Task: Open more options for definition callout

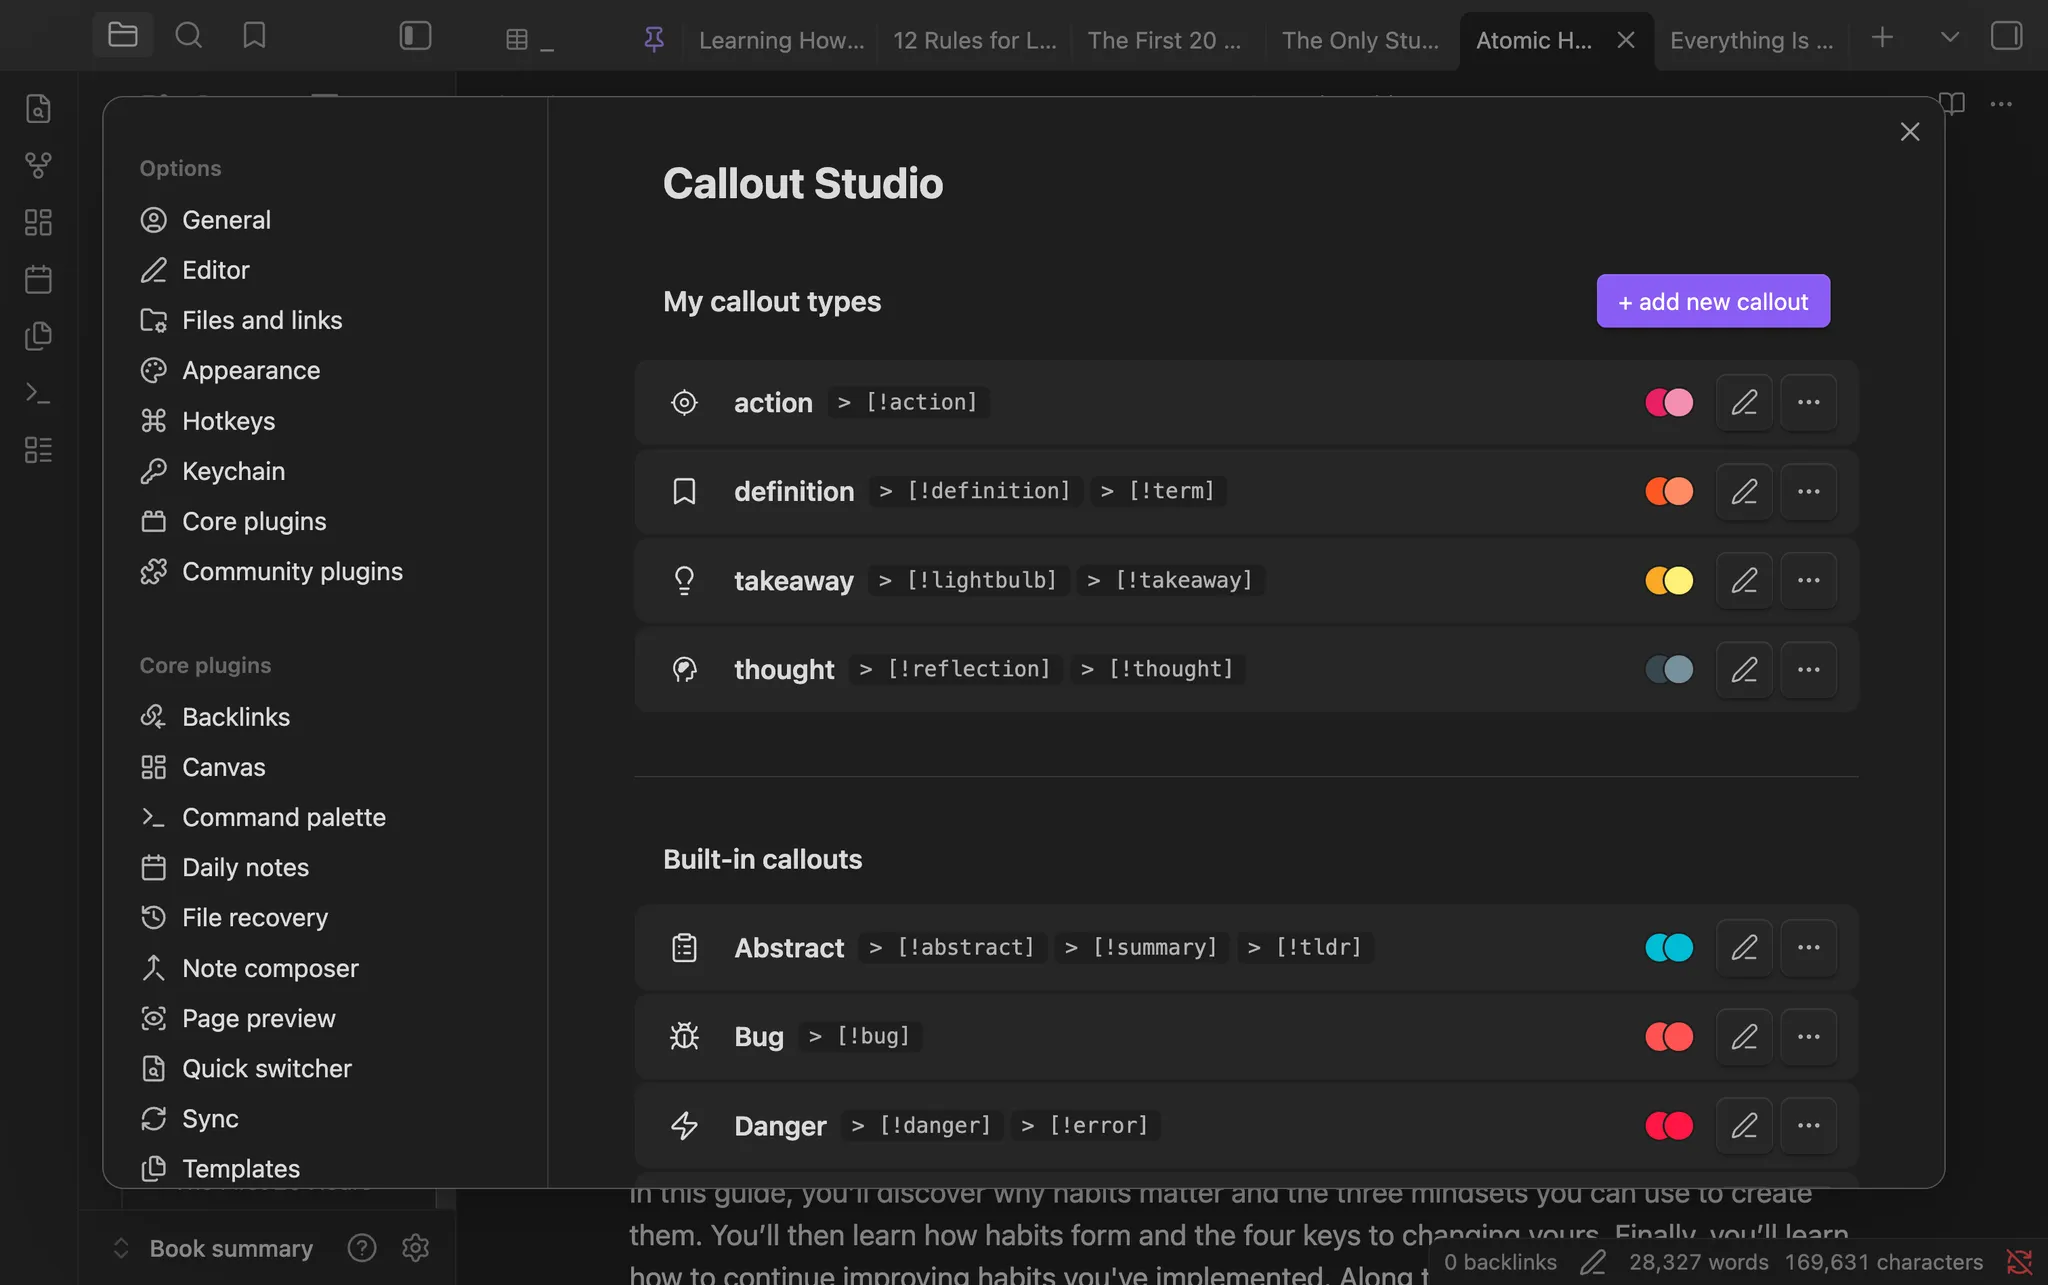Action: [x=1808, y=491]
